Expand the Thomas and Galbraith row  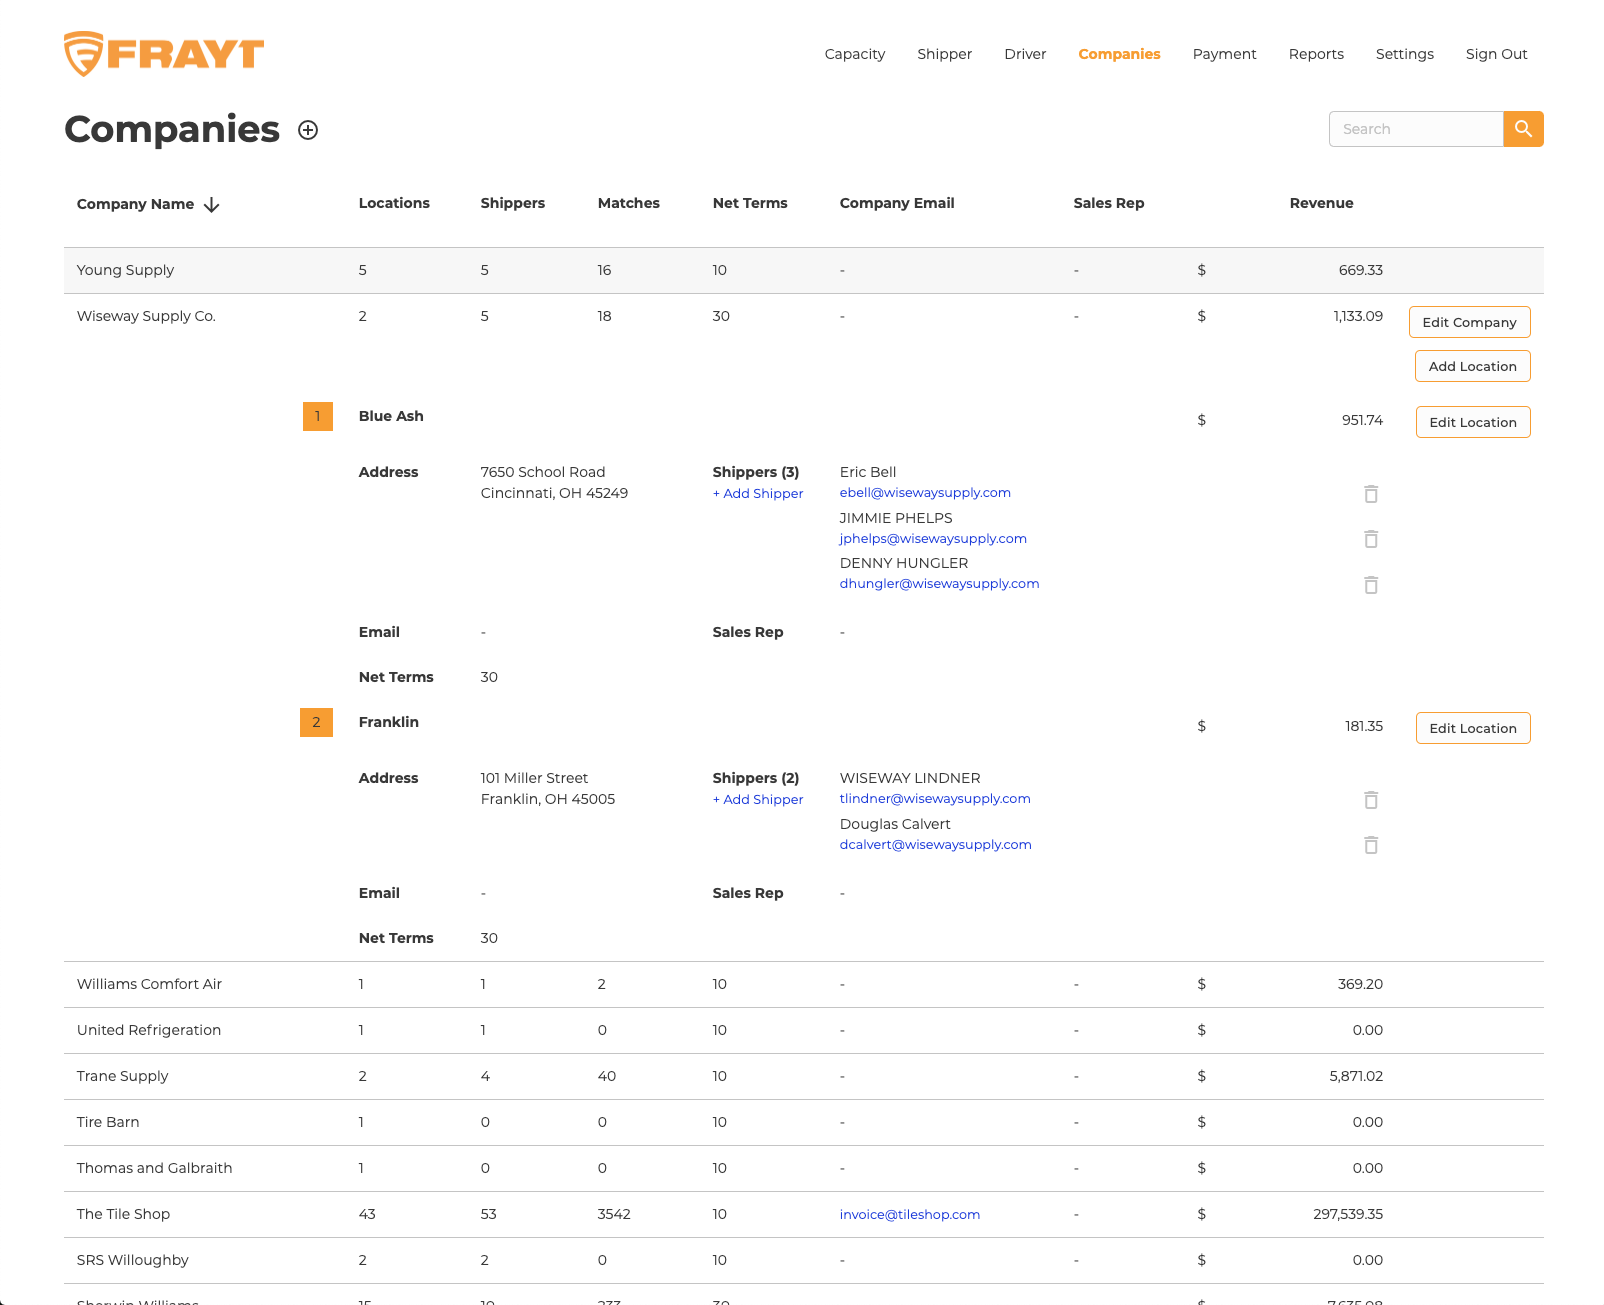click(803, 1168)
